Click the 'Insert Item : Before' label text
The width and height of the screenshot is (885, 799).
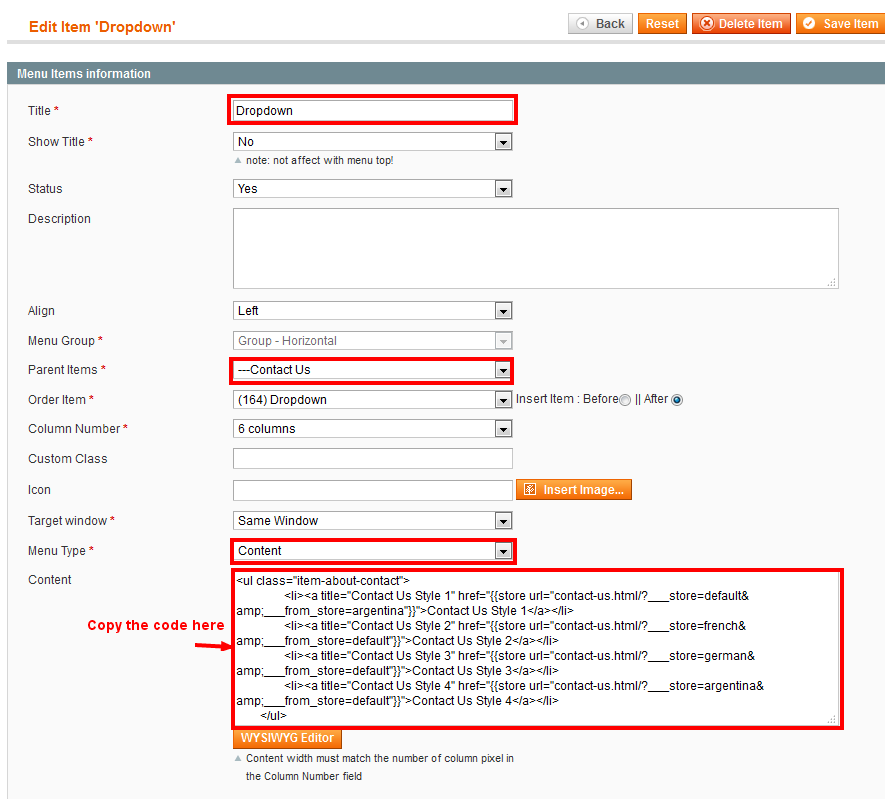click(x=567, y=399)
